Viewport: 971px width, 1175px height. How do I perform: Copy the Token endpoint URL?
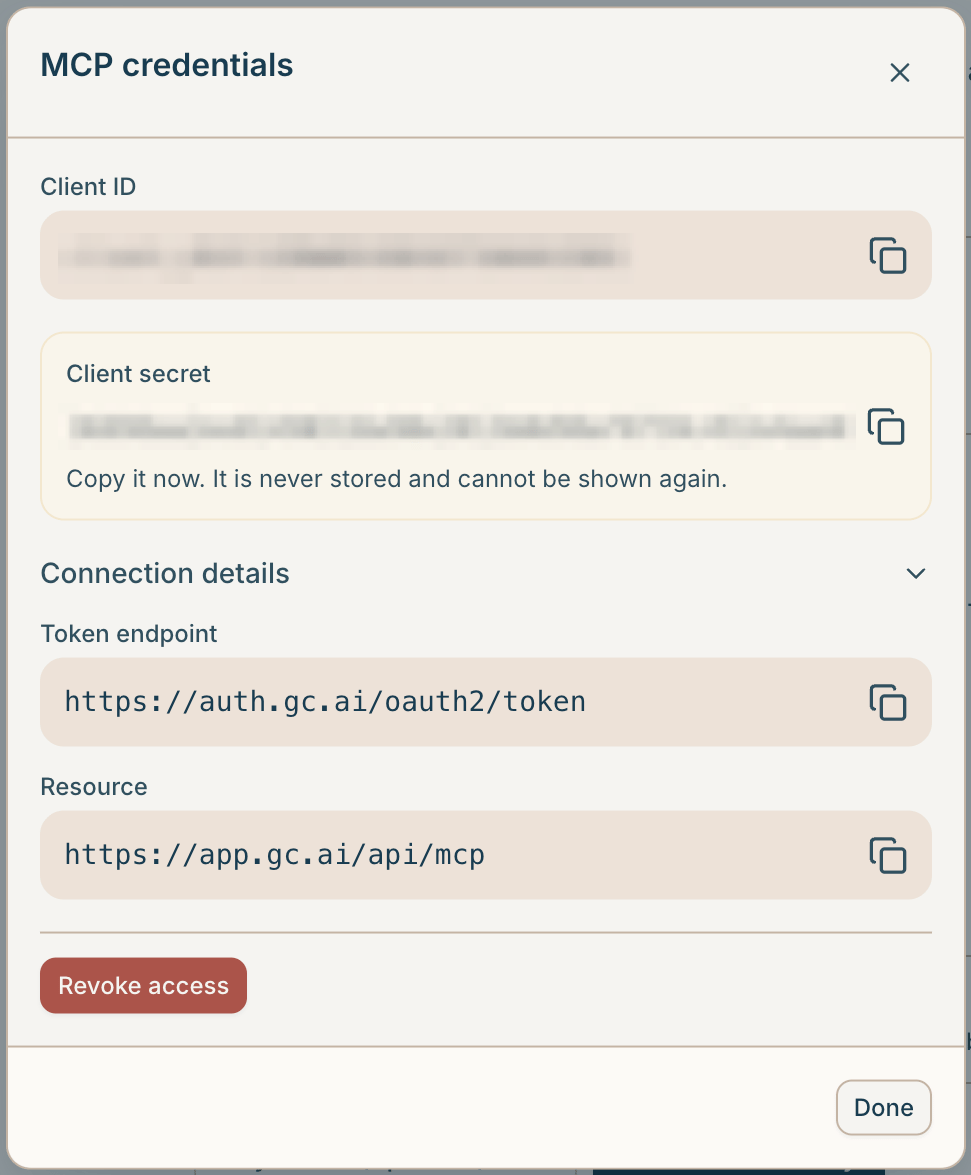pyautogui.click(x=888, y=702)
